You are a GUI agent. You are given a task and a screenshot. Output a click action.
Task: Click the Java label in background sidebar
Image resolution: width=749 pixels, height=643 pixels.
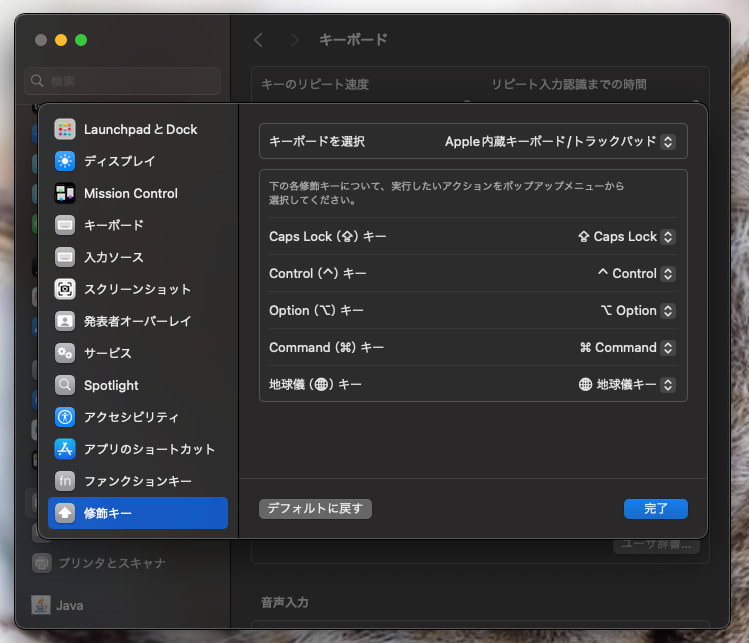(x=70, y=606)
